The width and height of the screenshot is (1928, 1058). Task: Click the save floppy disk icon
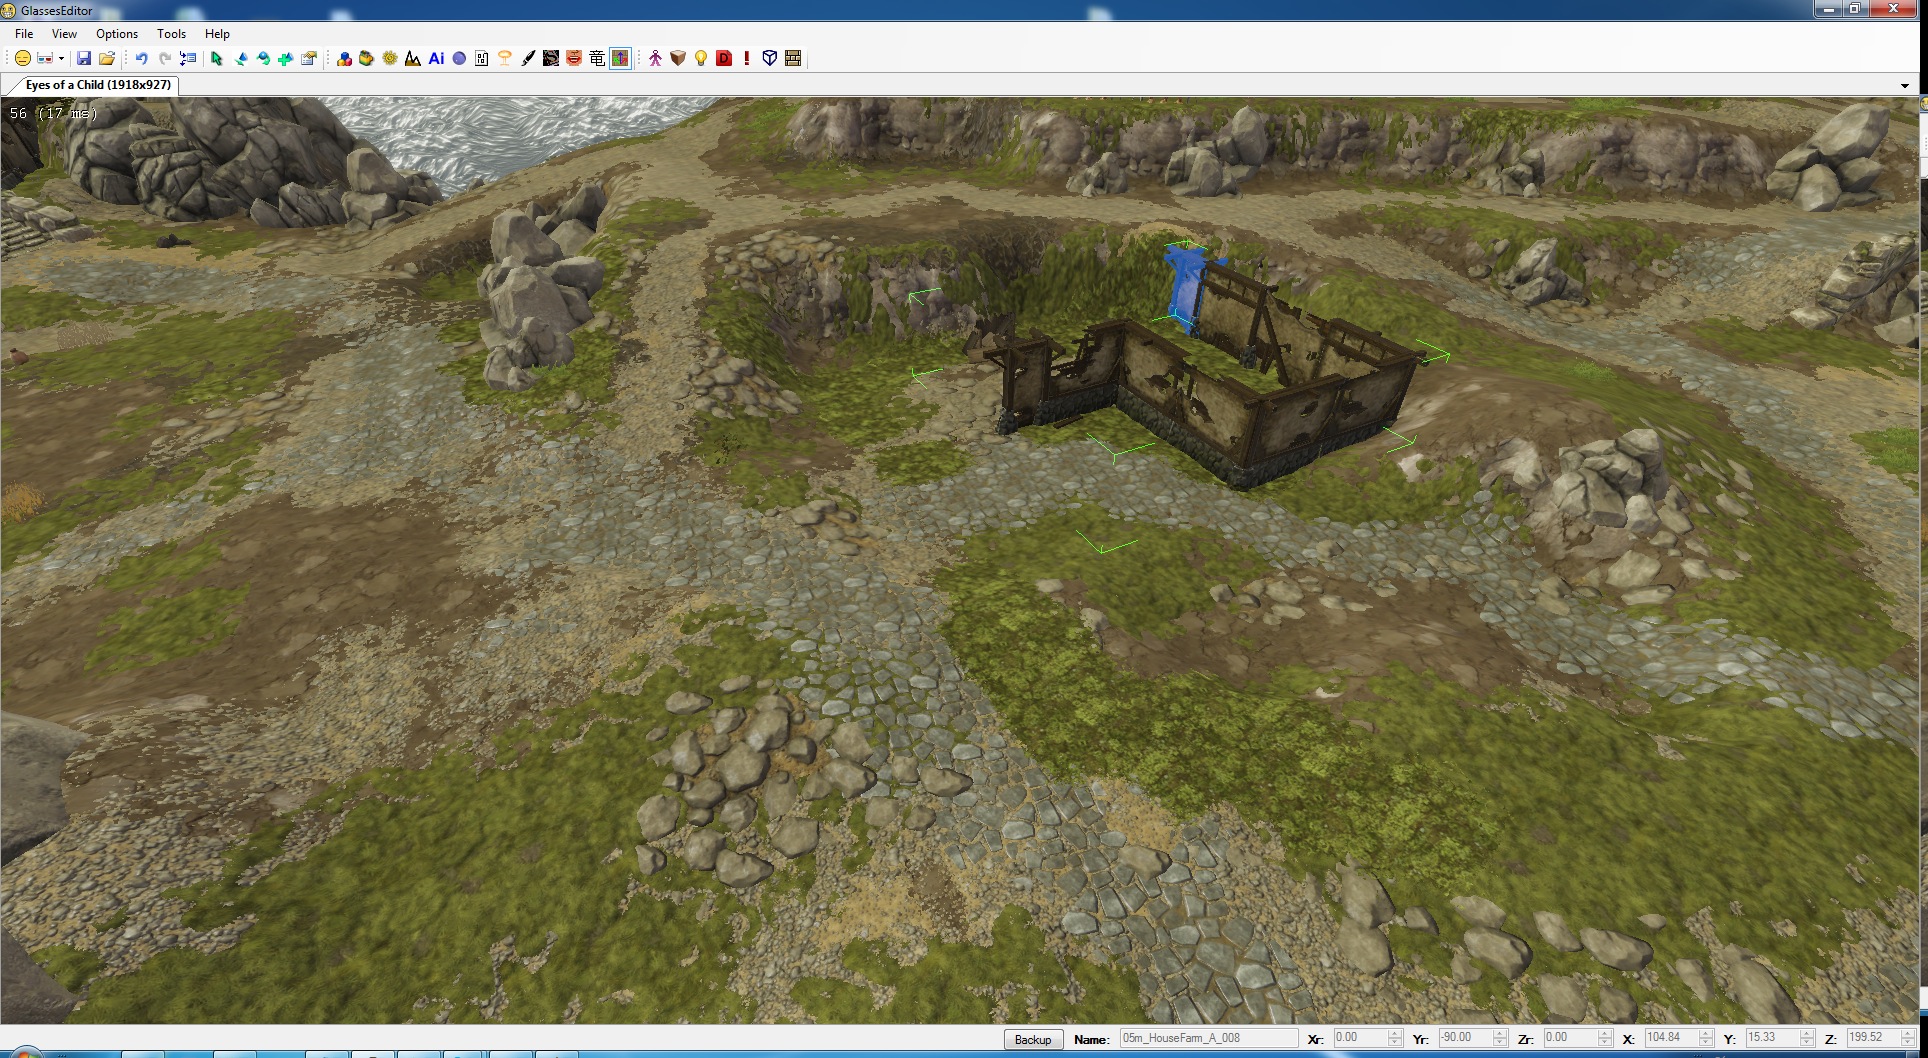(84, 59)
